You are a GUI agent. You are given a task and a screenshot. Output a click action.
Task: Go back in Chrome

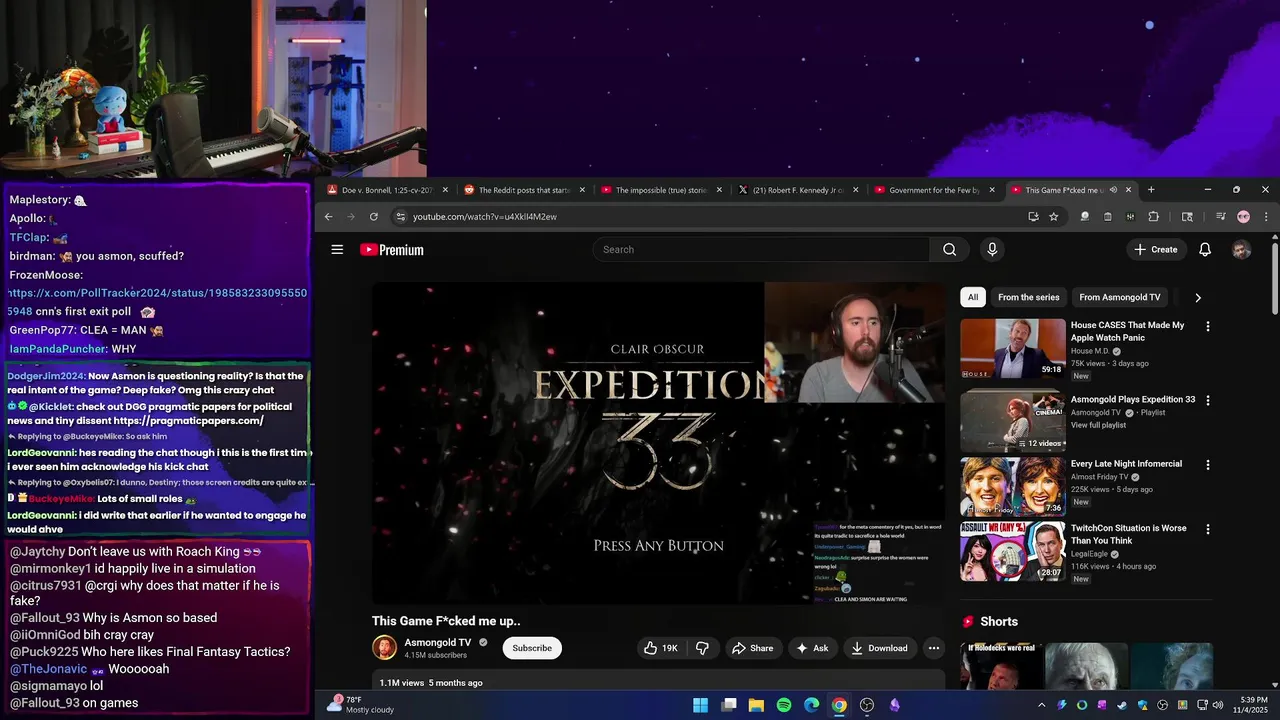coord(328,217)
